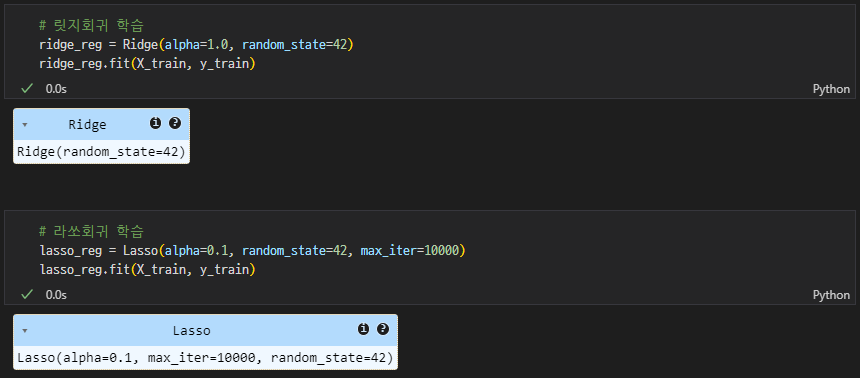Screen dimensions: 860x378
Task: Click the Lasso cell success checkmark
Action: coord(26,295)
